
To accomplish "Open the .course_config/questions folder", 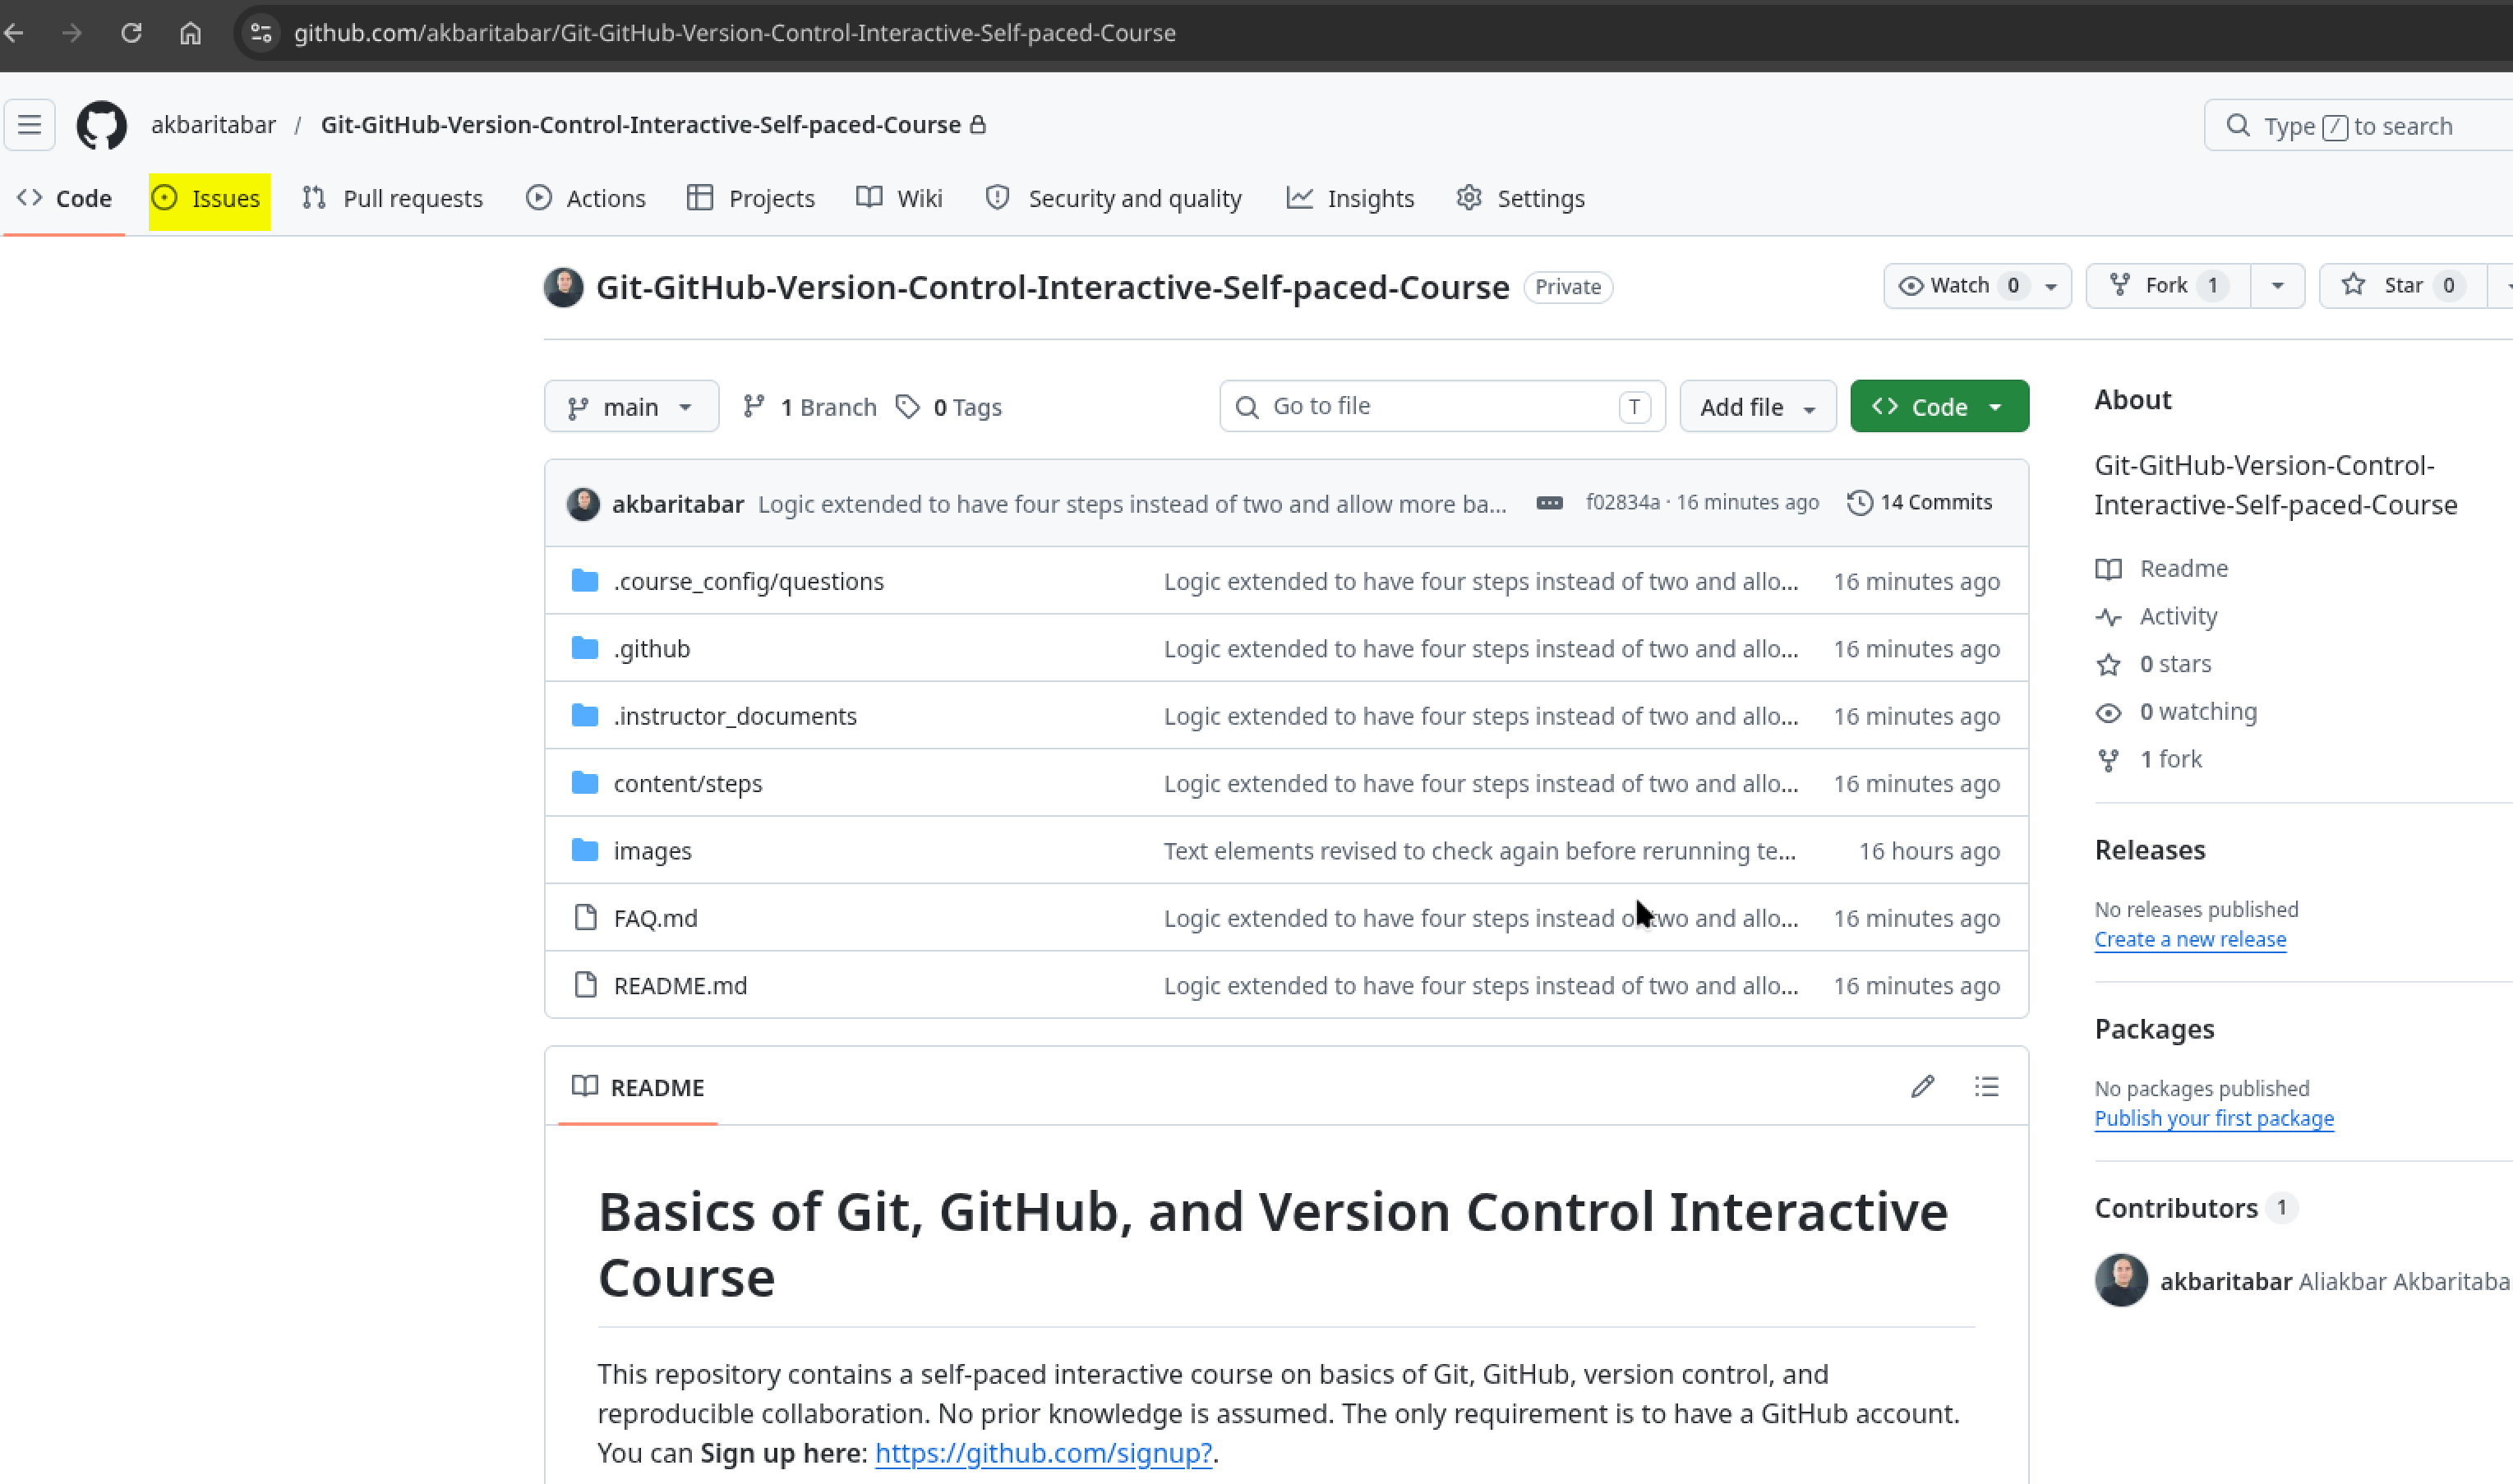I will coord(748,581).
